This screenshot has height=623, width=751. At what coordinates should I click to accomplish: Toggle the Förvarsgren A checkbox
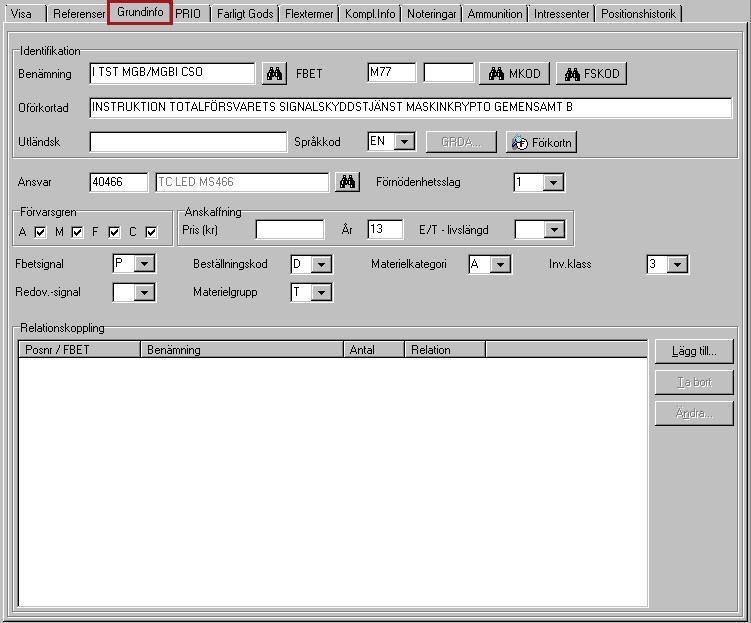(x=40, y=232)
